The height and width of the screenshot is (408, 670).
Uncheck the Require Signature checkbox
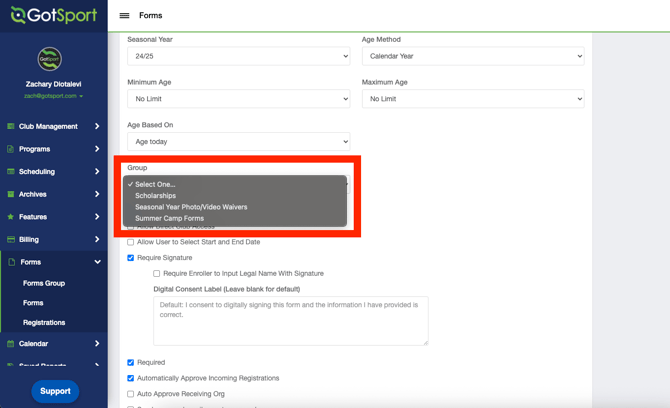point(131,258)
